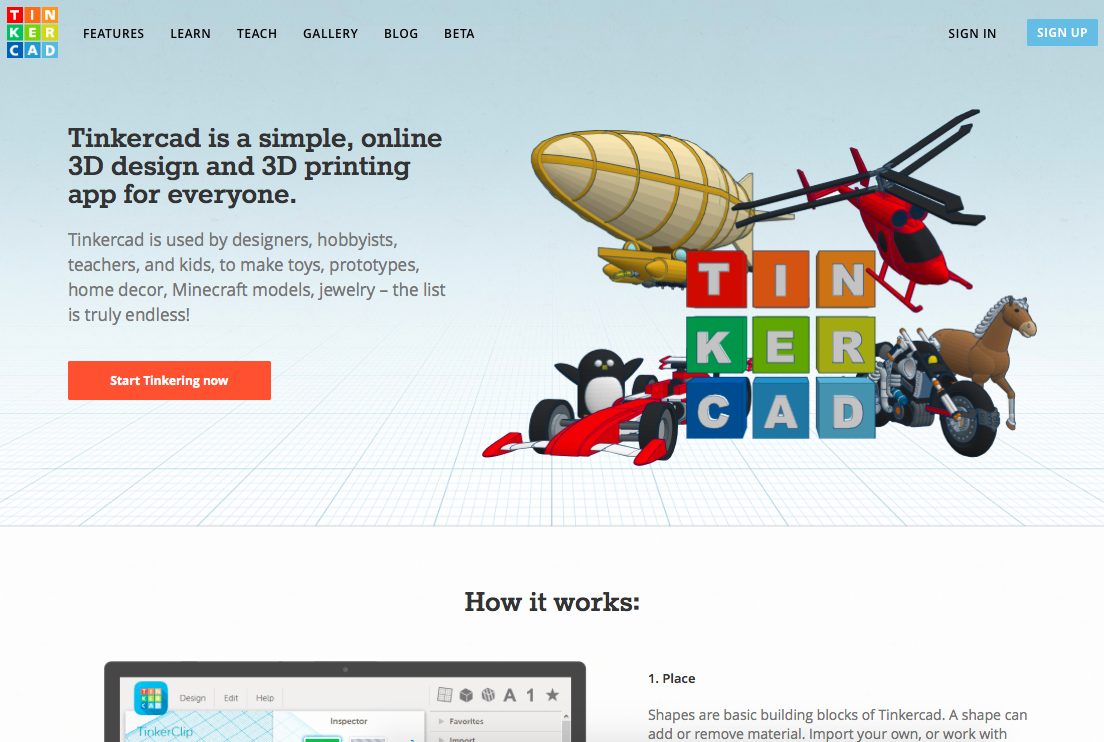Visit the BLOG page
Viewport: 1104px width, 742px height.
coord(401,33)
